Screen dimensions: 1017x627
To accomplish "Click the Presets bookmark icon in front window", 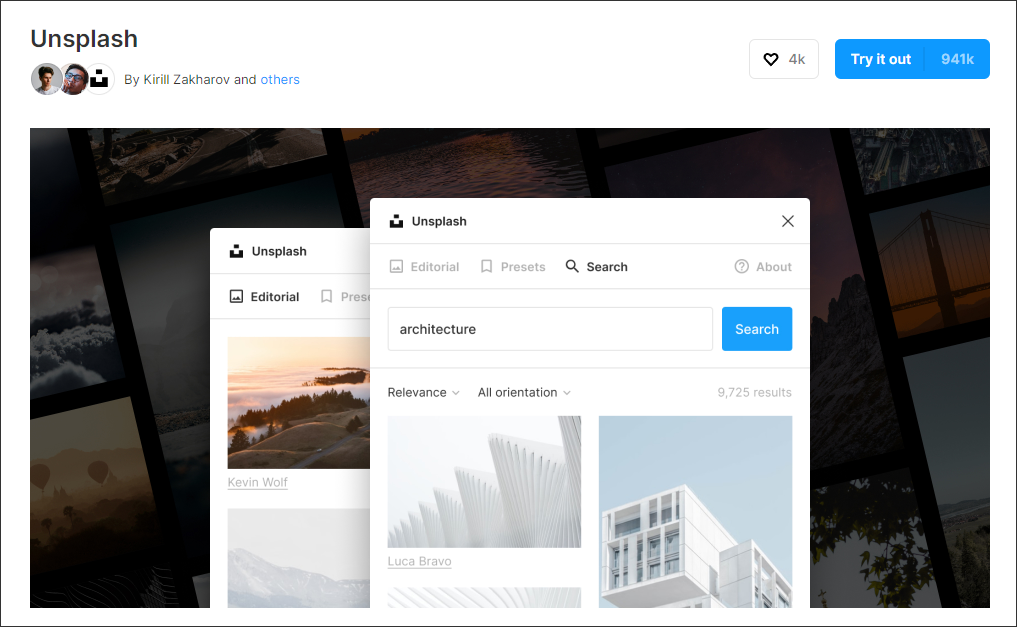I will pos(486,266).
